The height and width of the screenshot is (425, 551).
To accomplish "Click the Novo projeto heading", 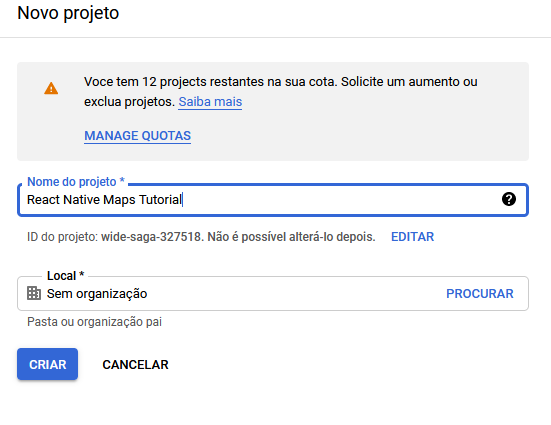I will click(68, 13).
